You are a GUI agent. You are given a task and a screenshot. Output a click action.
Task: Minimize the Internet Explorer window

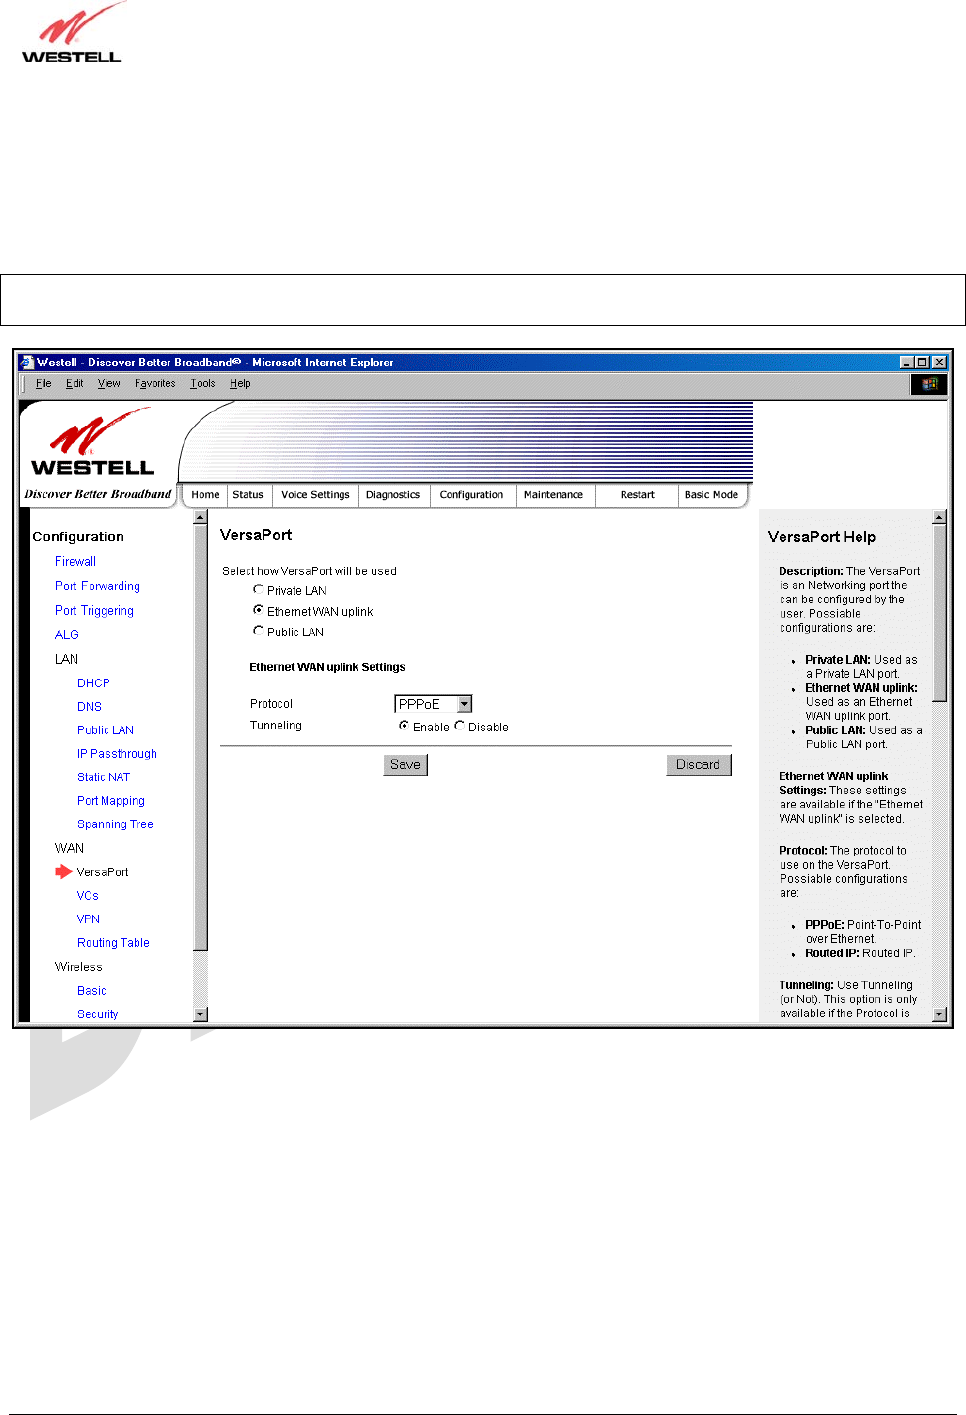tap(906, 362)
